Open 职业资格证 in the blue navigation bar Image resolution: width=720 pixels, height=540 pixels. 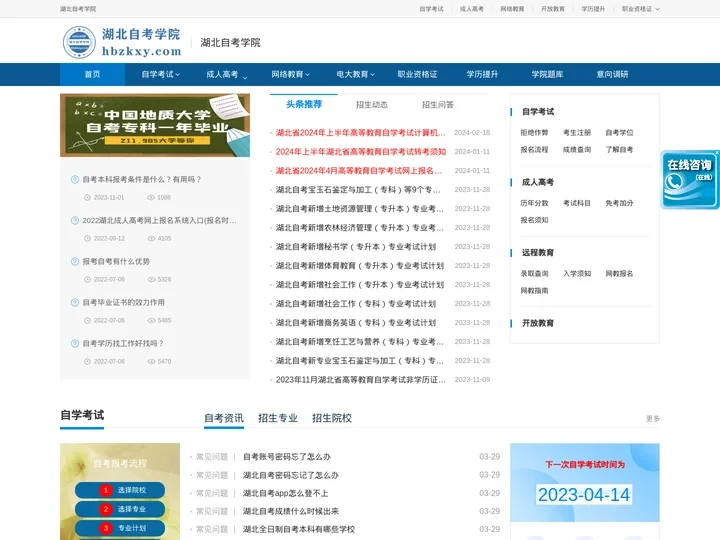417,74
